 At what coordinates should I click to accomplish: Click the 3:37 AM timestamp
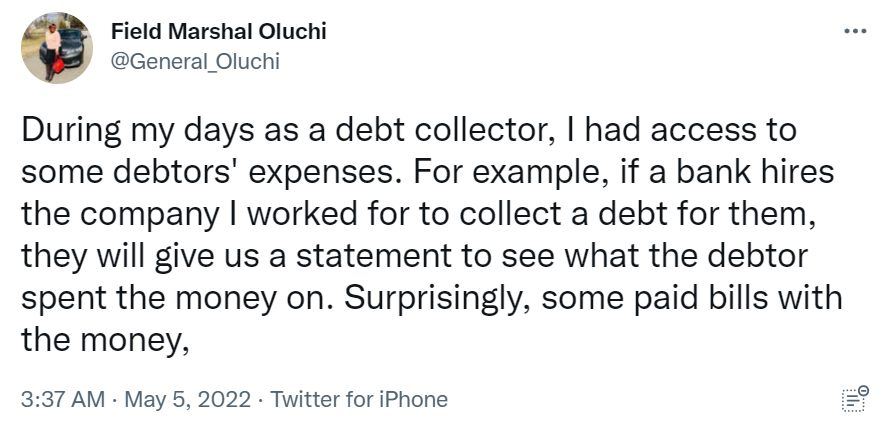[x=62, y=399]
